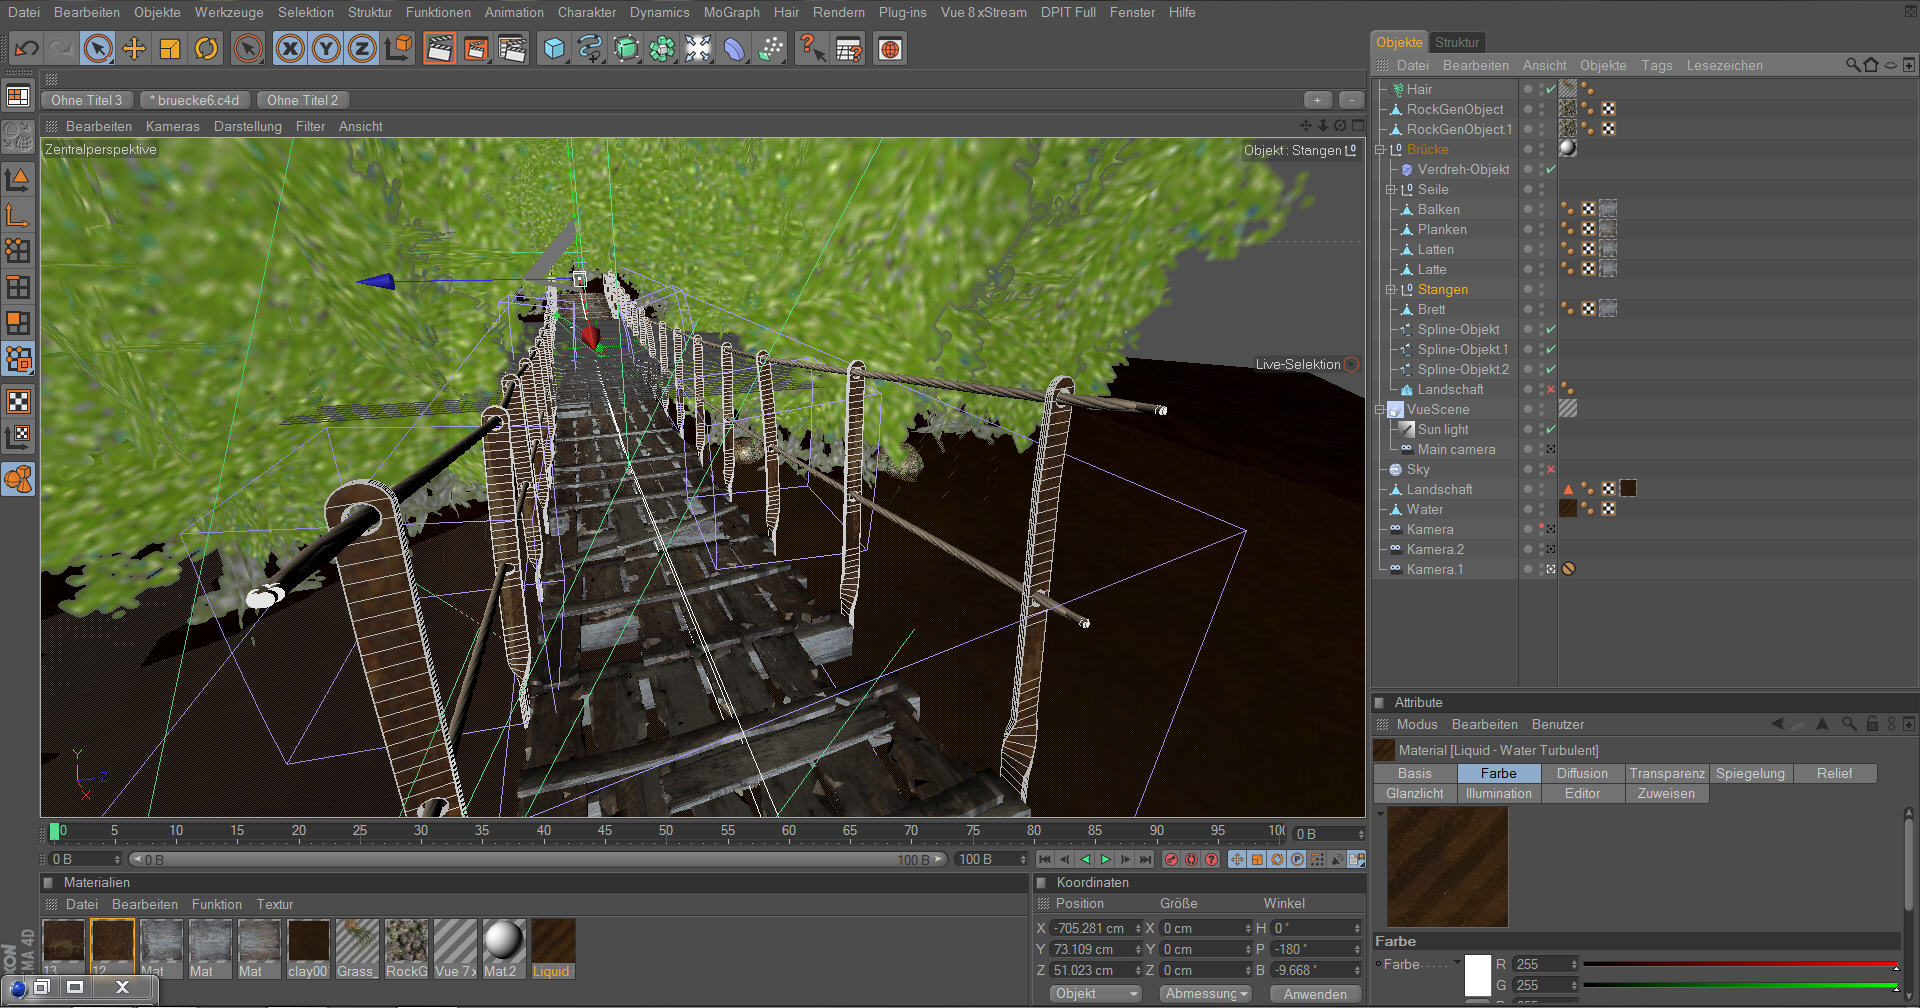This screenshot has width=1920, height=1008.
Task: Switch the world/object coordinate system icon
Action: tap(399, 48)
